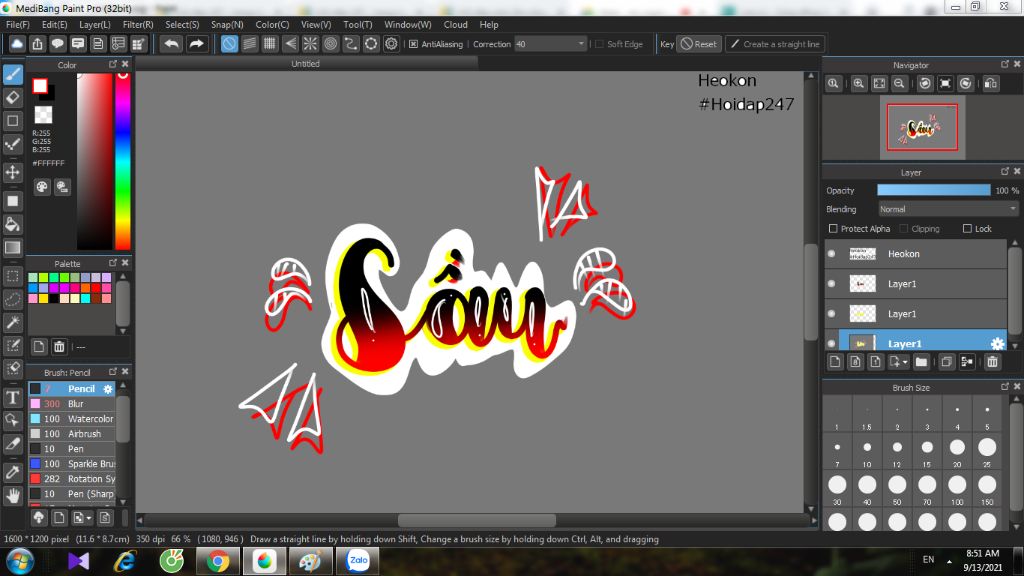Open Chrome from the taskbar

point(218,561)
